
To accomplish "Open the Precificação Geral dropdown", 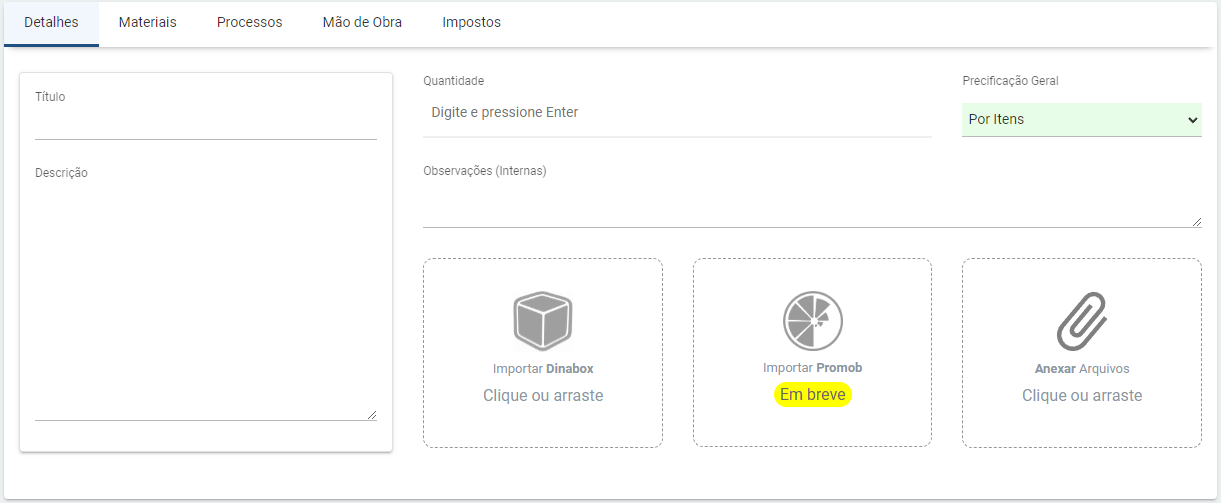I will pos(1081,120).
